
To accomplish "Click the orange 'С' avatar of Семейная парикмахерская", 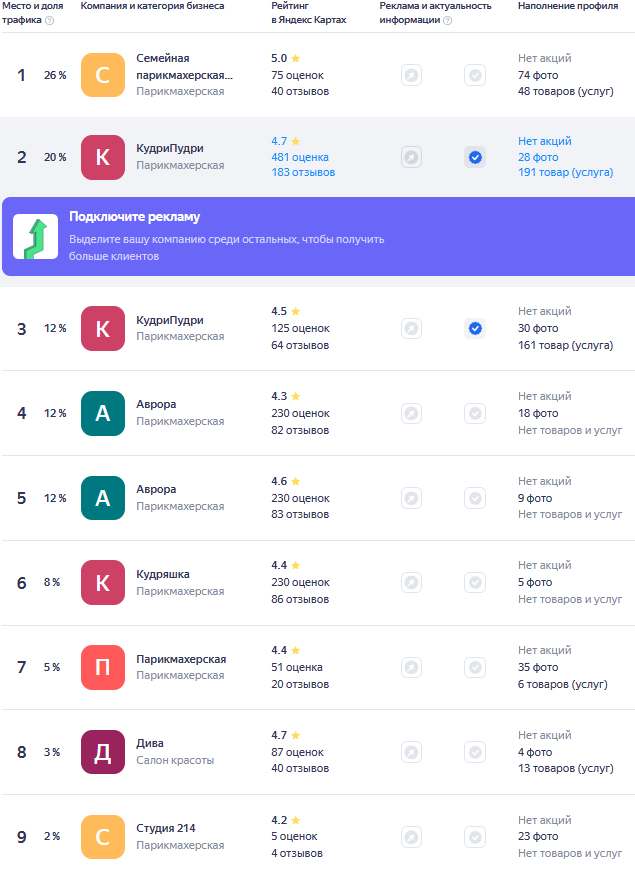I will [x=102, y=75].
